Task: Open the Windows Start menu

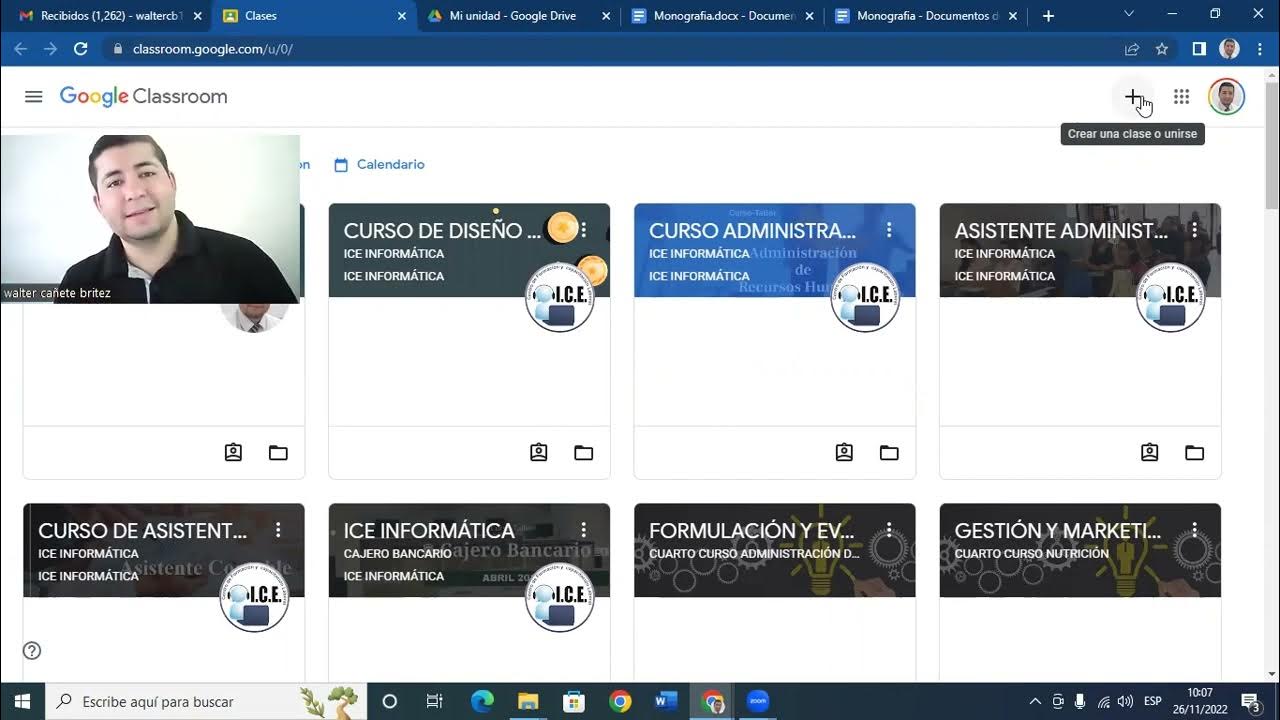Action: click(x=22, y=701)
